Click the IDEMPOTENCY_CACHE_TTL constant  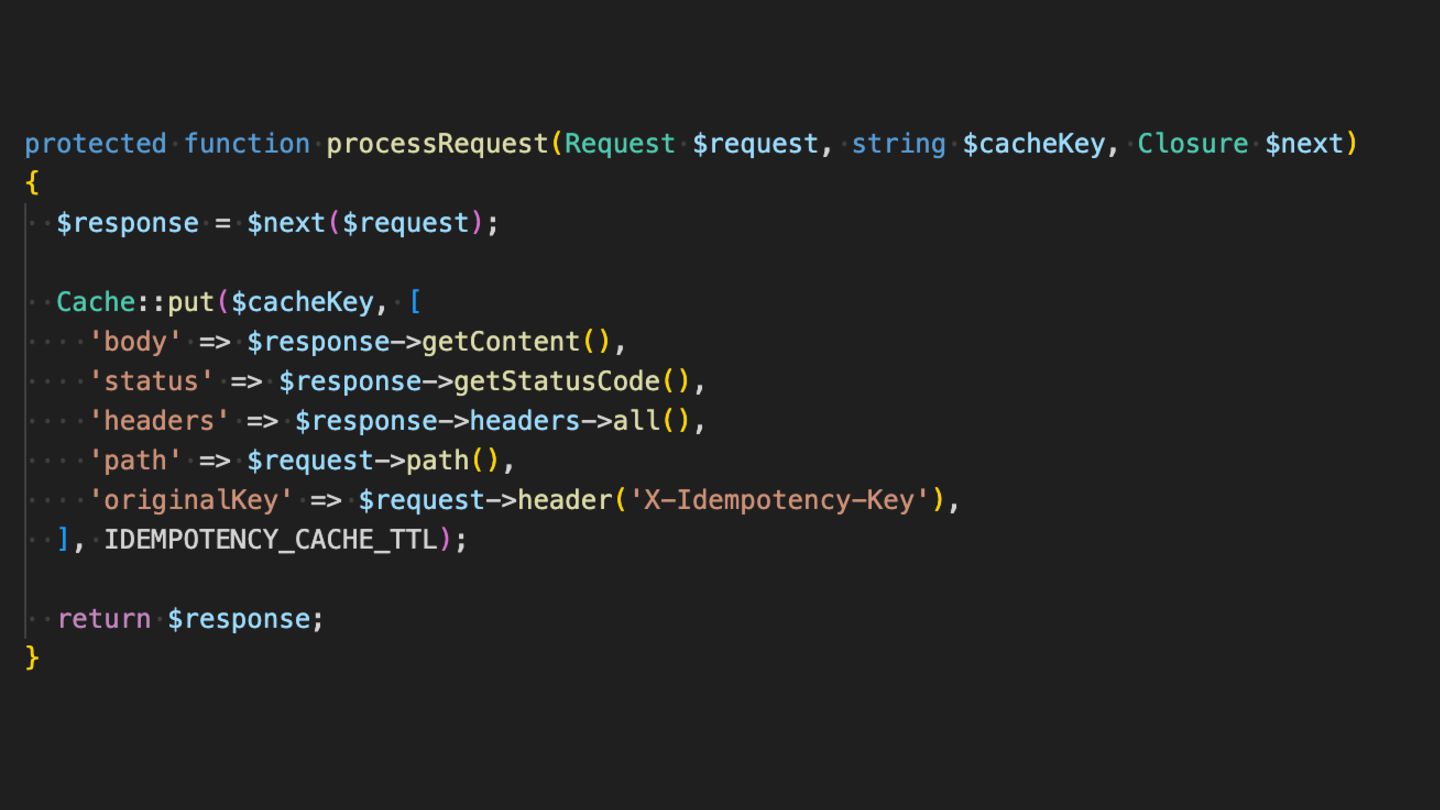tap(271, 540)
